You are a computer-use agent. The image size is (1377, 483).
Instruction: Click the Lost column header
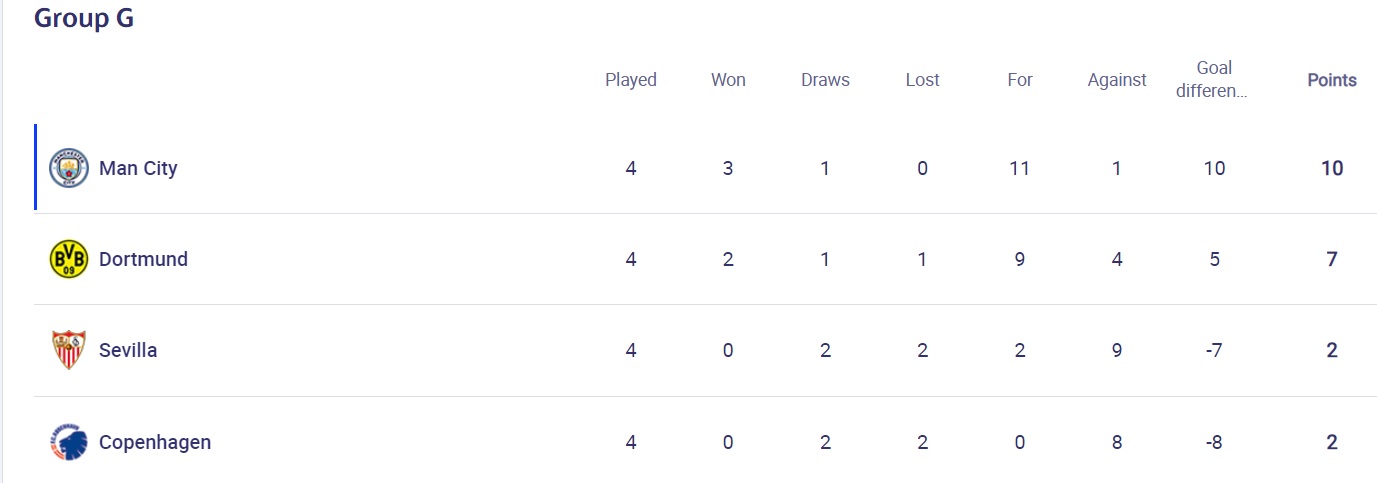[x=922, y=80]
